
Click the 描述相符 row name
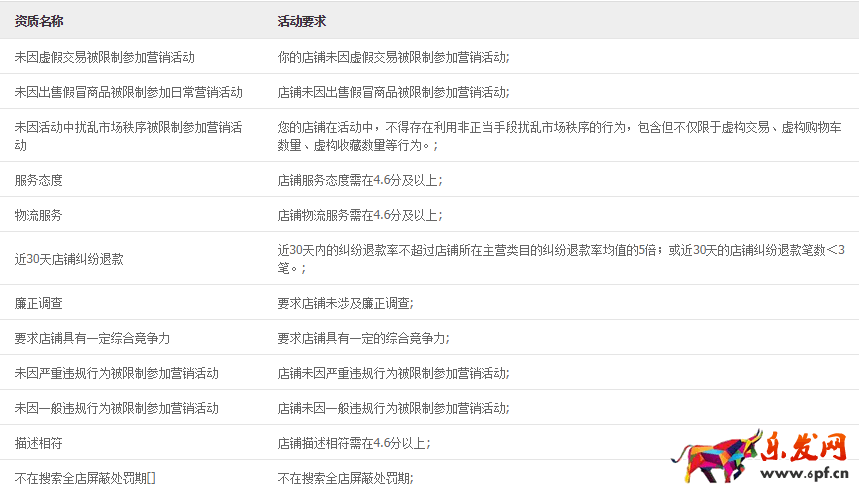click(39, 443)
